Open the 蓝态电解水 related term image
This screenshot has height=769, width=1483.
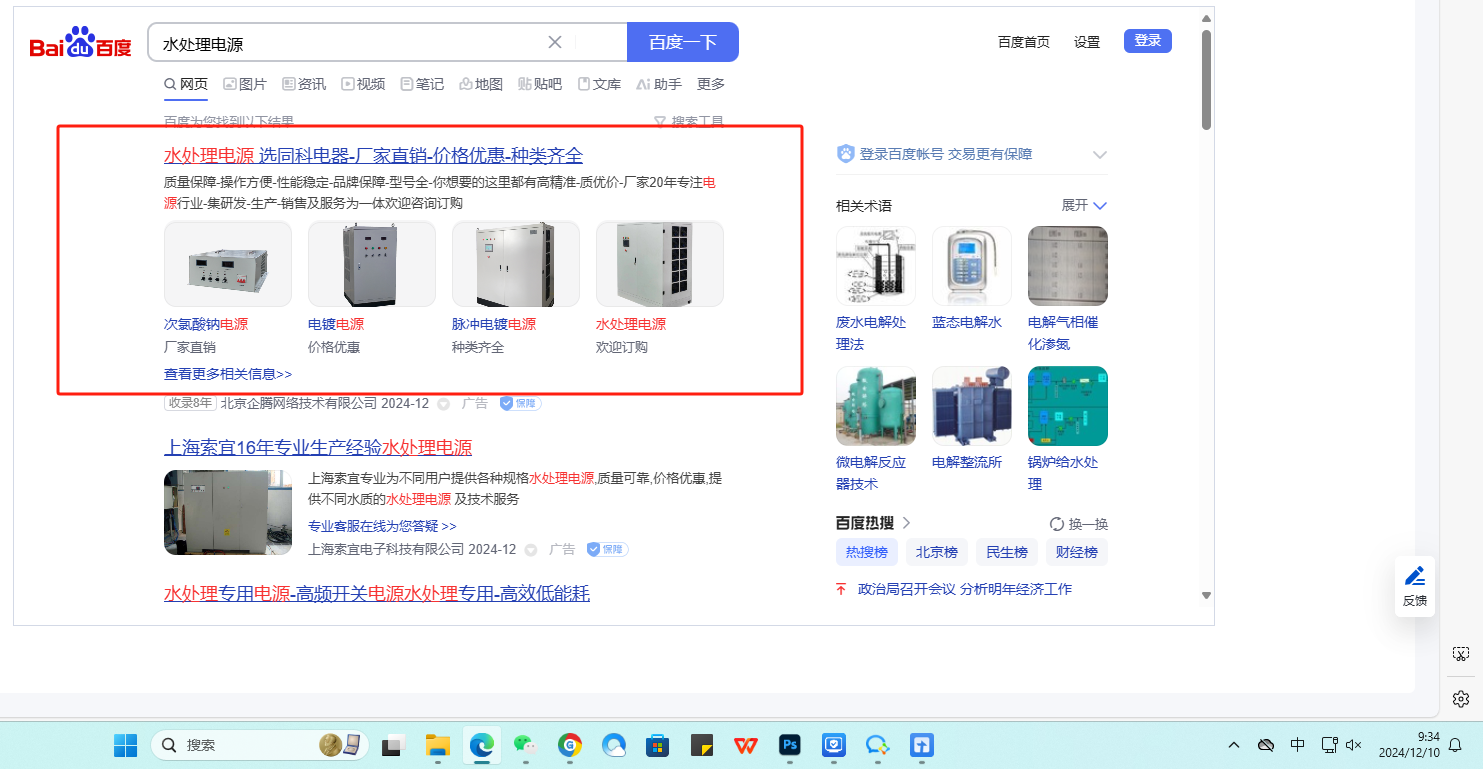coord(972,266)
